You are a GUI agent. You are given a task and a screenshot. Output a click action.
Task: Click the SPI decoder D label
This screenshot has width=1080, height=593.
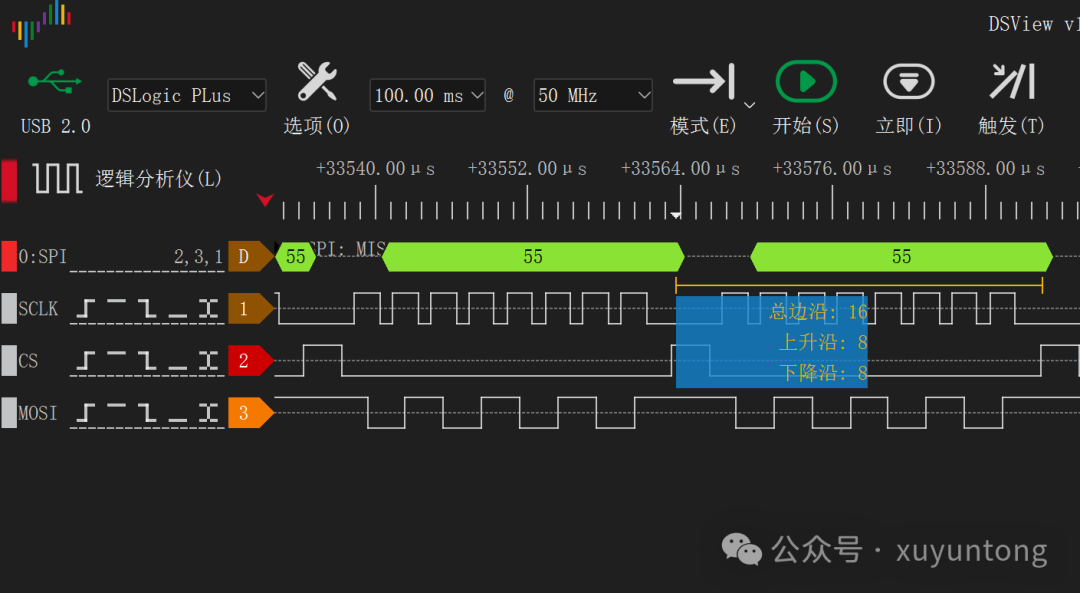(251, 256)
